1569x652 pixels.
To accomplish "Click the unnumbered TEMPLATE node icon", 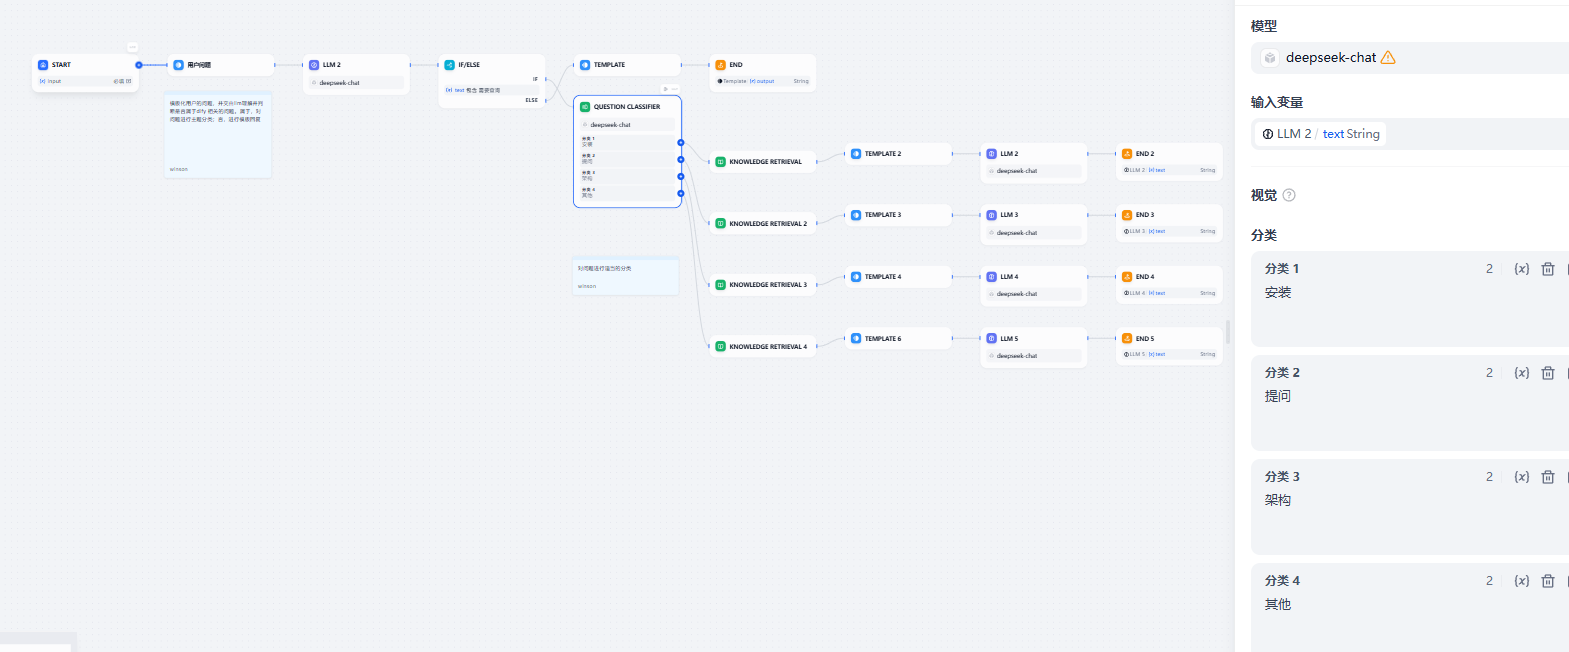I will [x=585, y=65].
